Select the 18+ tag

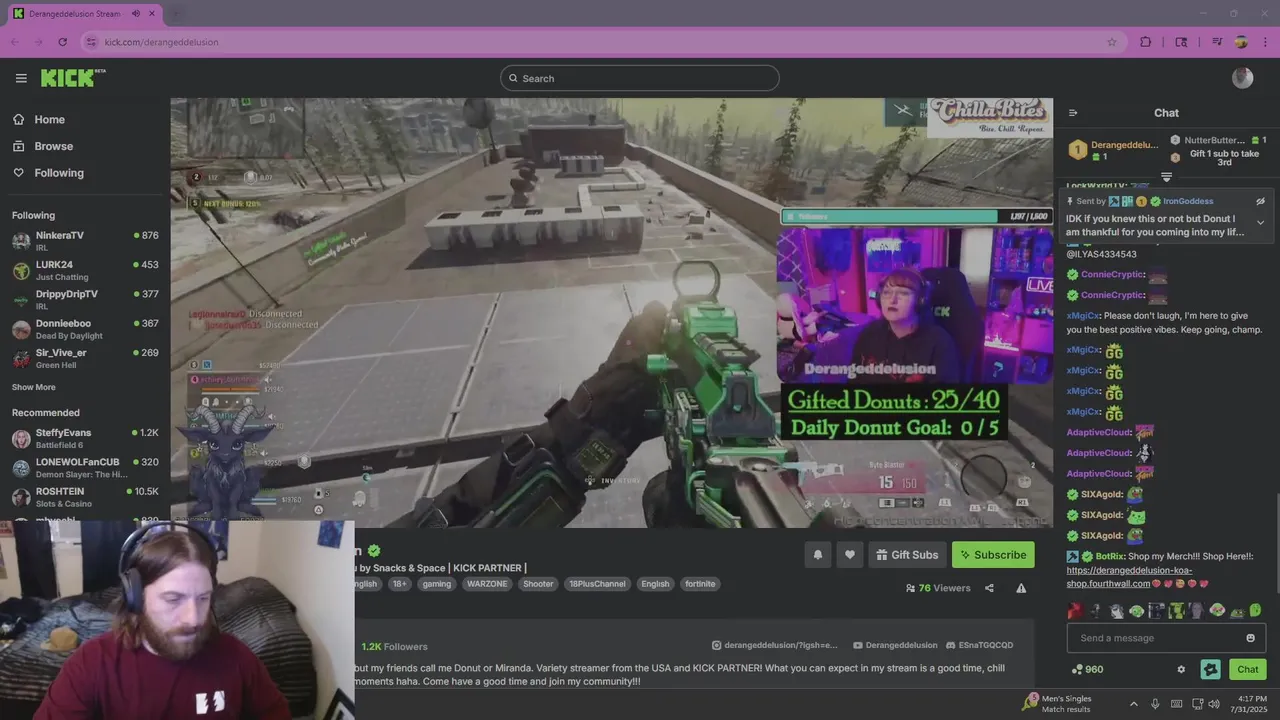(x=400, y=584)
